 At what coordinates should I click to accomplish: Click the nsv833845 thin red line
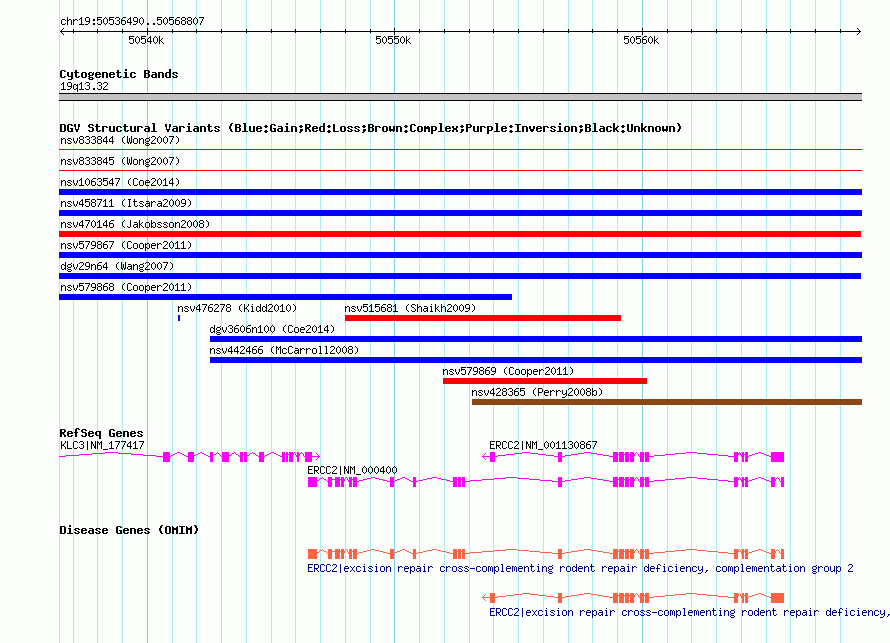[460, 170]
